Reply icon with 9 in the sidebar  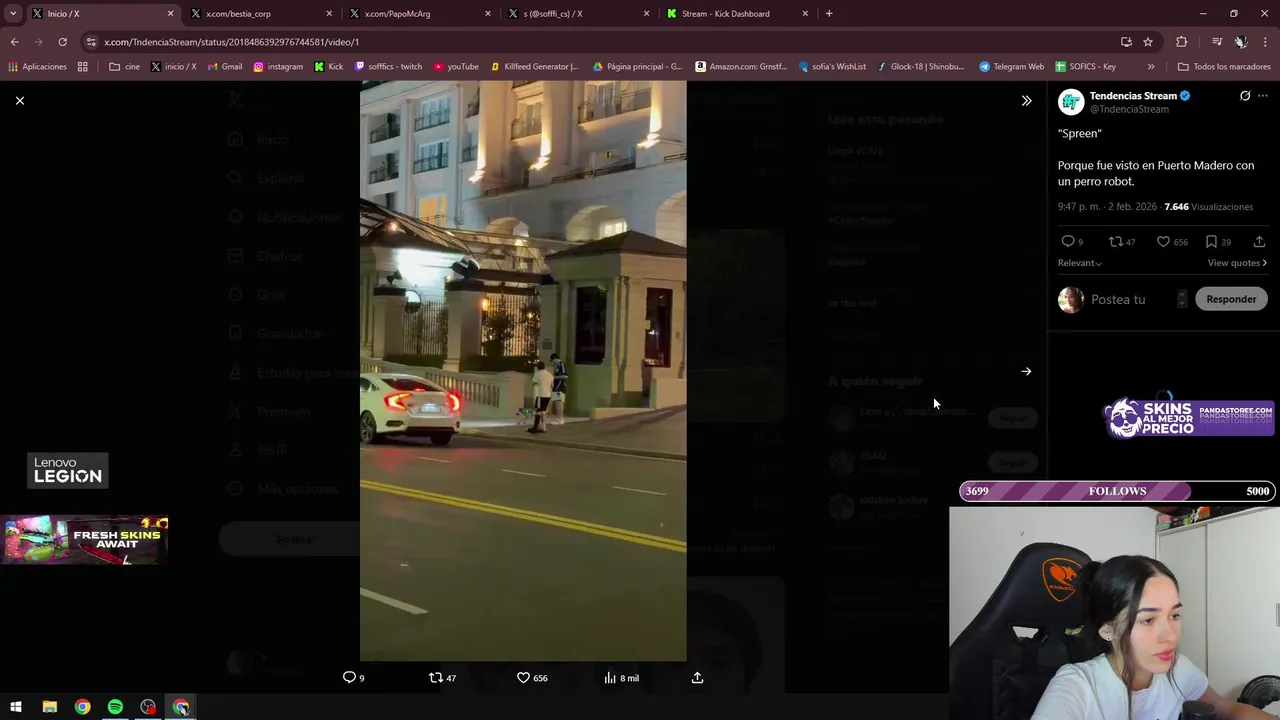coord(1072,242)
